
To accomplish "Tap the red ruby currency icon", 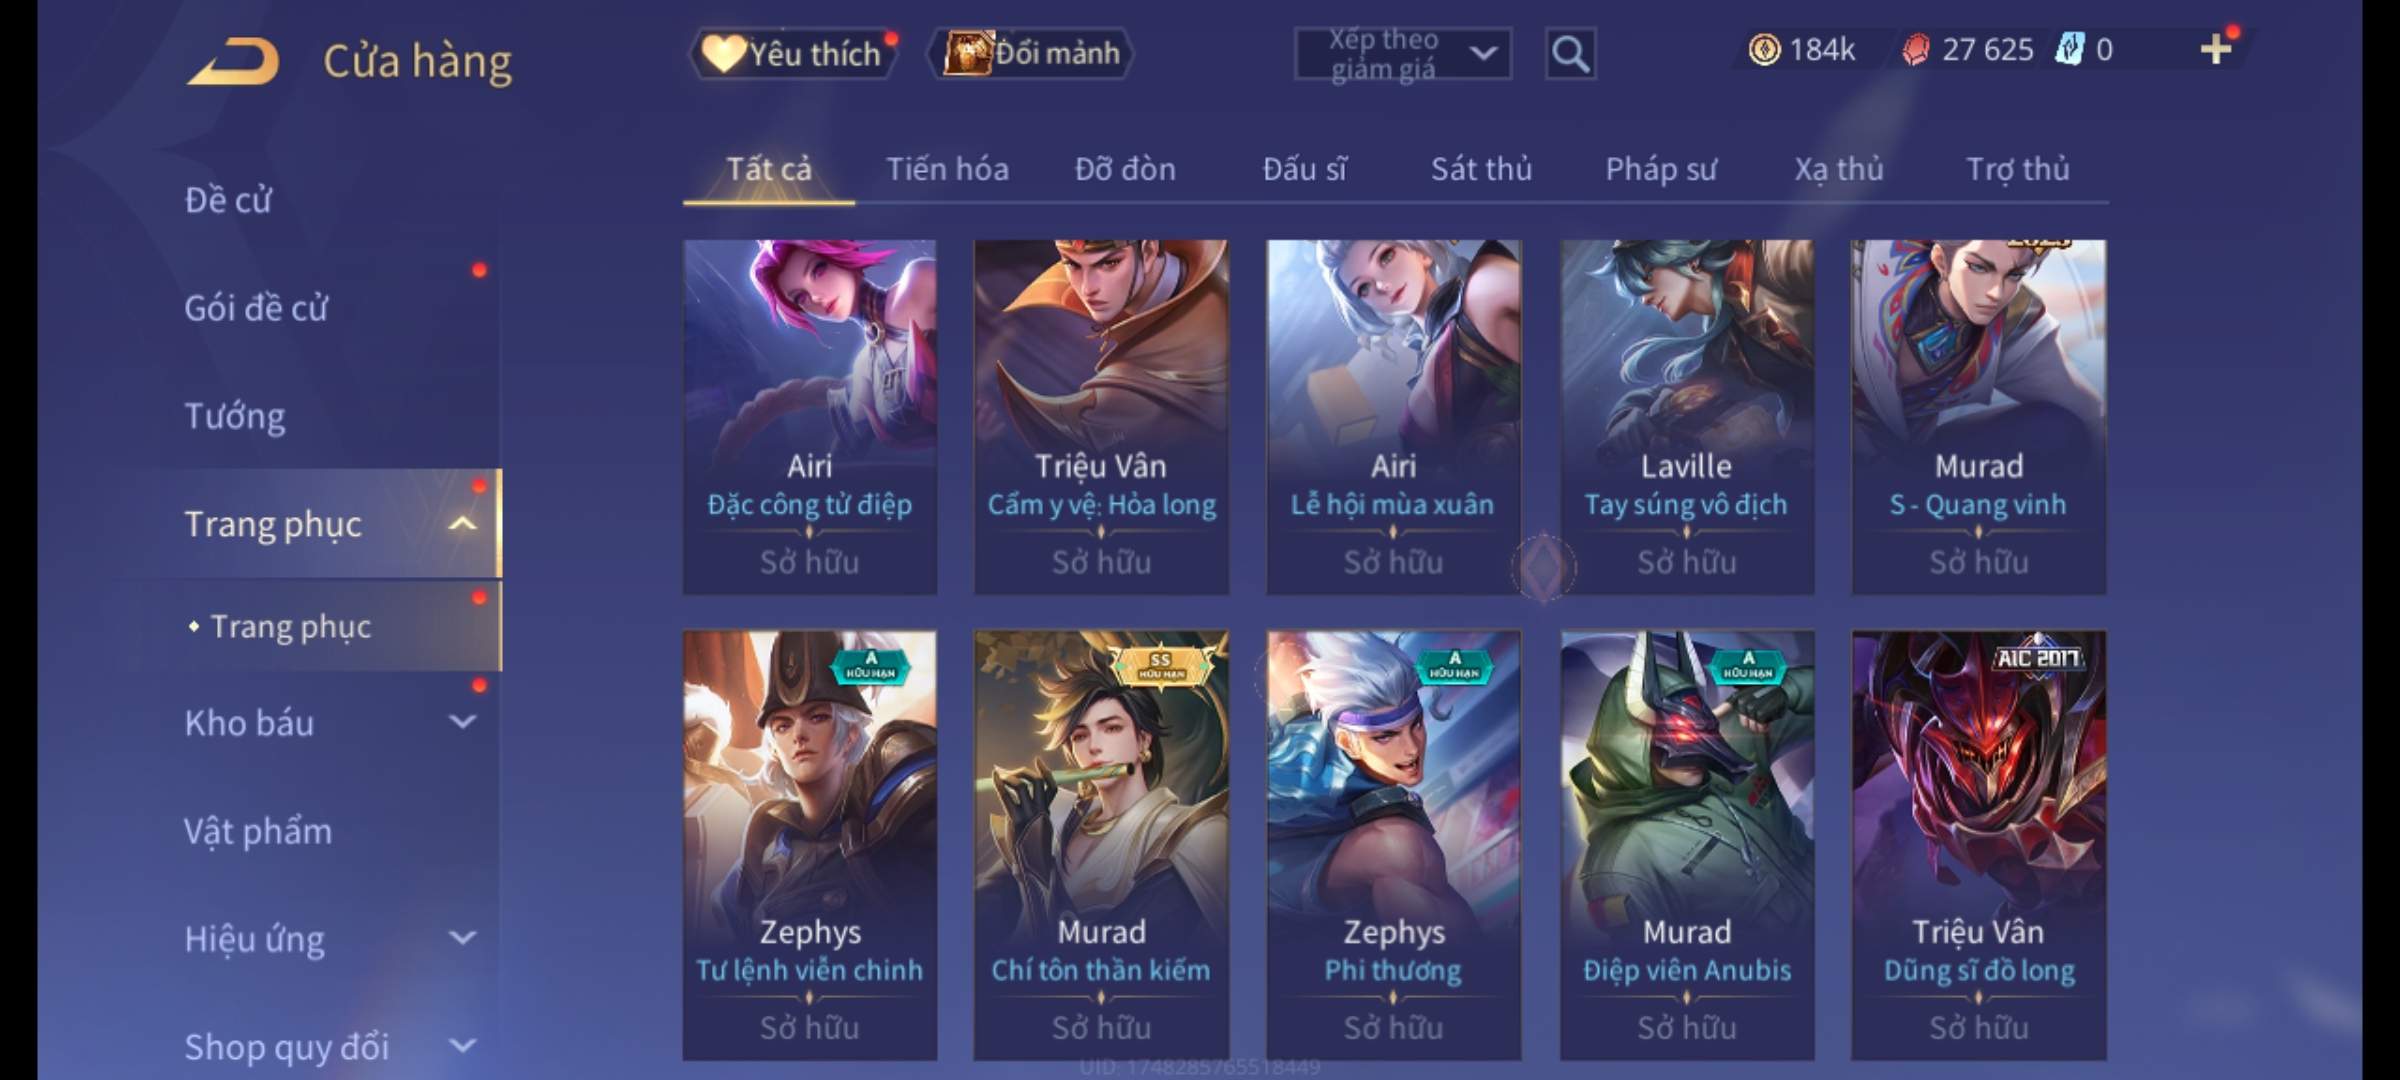I will click(1915, 50).
